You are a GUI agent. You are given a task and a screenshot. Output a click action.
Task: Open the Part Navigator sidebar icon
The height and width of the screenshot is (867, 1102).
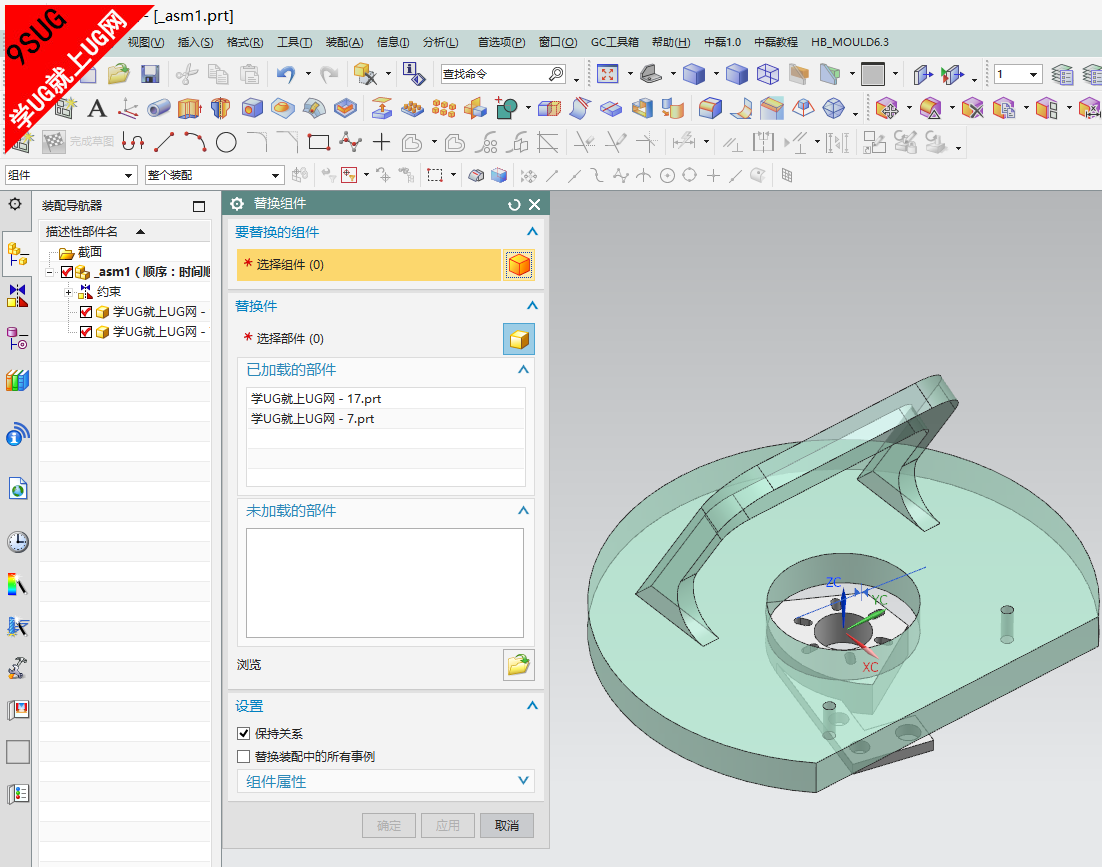[x=17, y=338]
